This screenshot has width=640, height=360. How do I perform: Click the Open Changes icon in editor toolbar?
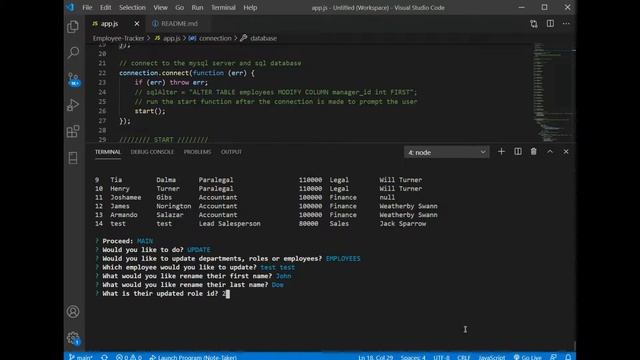coord(534,24)
